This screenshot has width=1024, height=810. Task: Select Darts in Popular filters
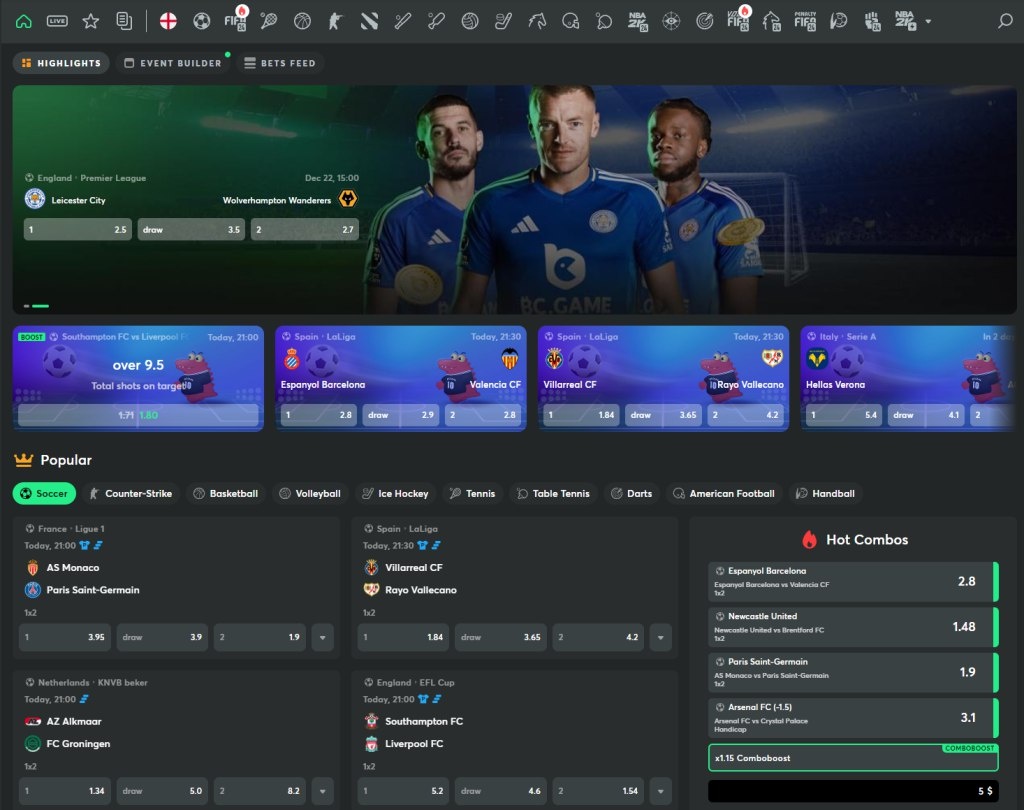632,493
